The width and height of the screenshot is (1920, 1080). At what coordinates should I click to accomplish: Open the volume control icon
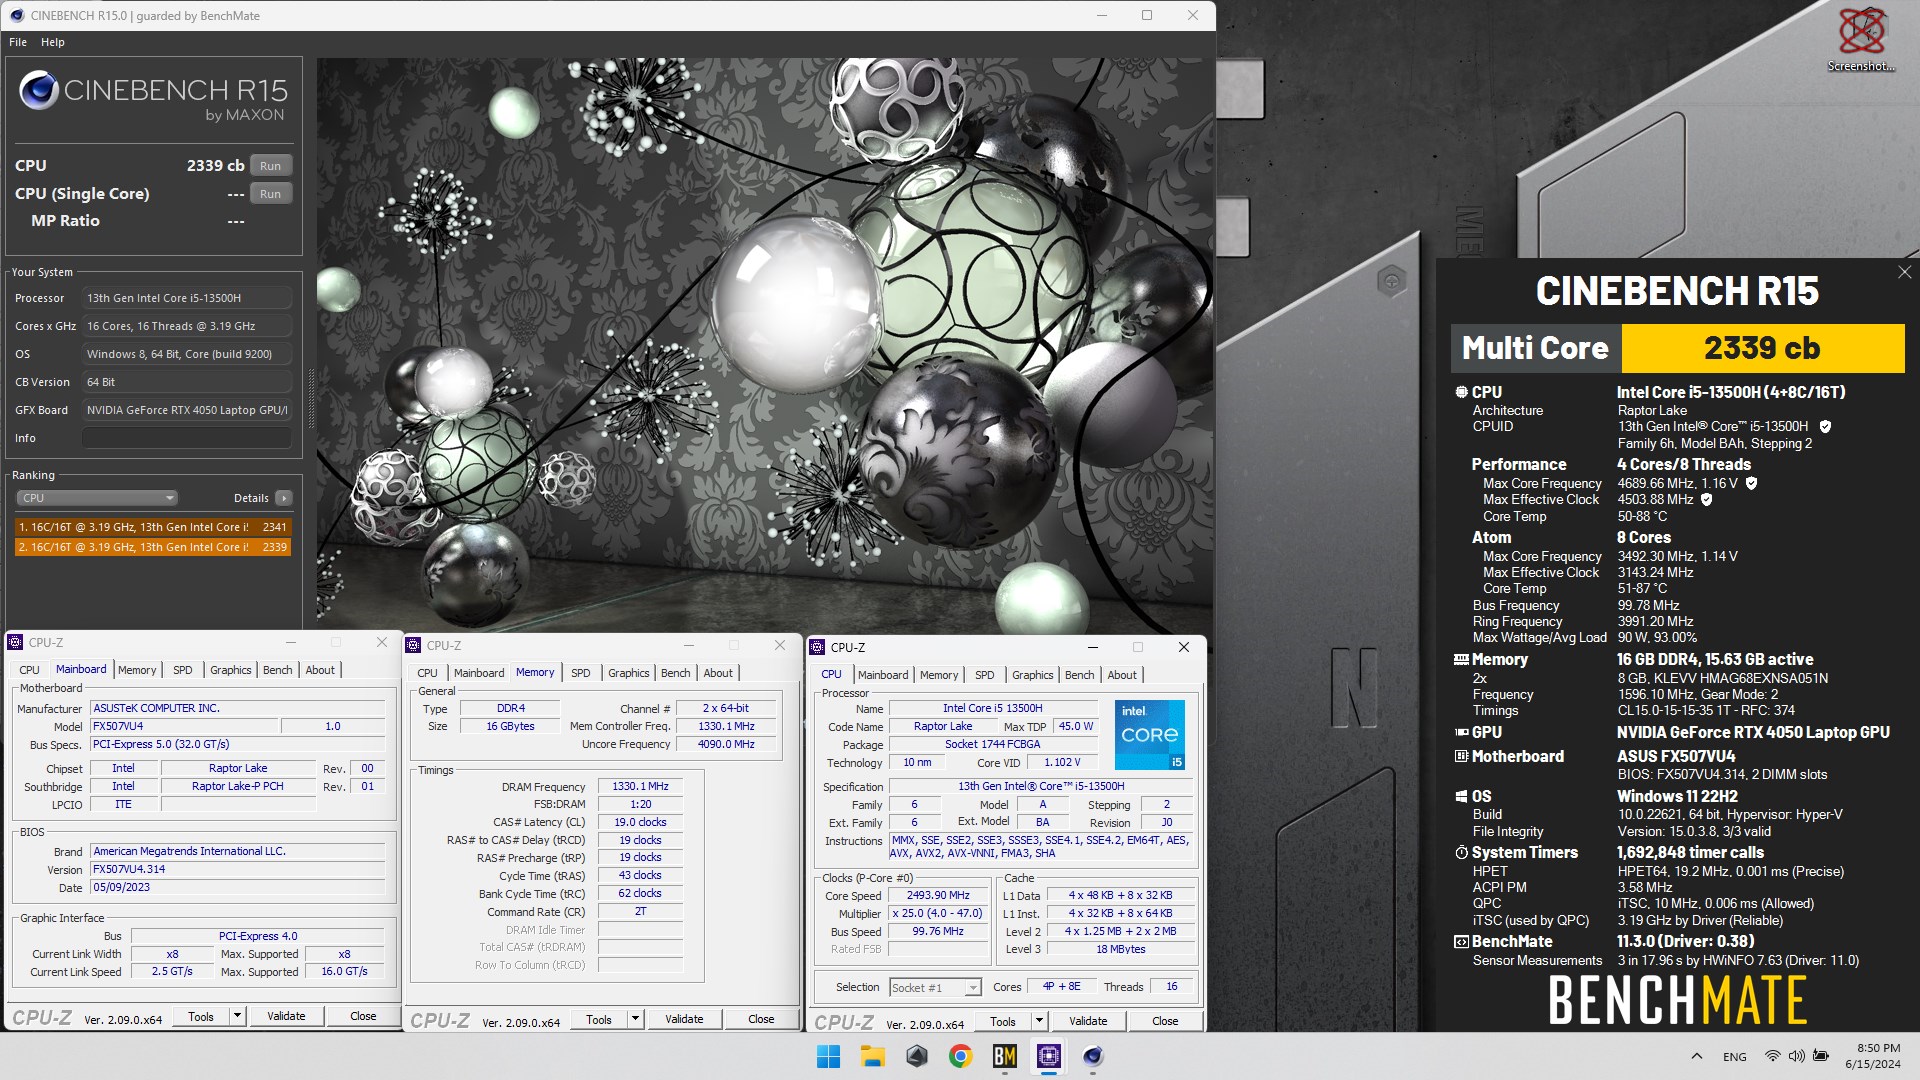click(x=1796, y=1056)
